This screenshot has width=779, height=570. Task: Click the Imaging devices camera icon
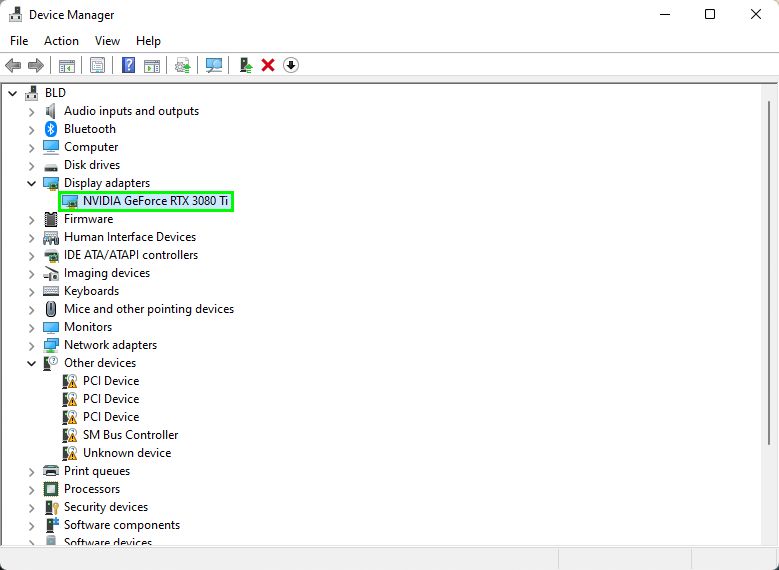point(51,273)
